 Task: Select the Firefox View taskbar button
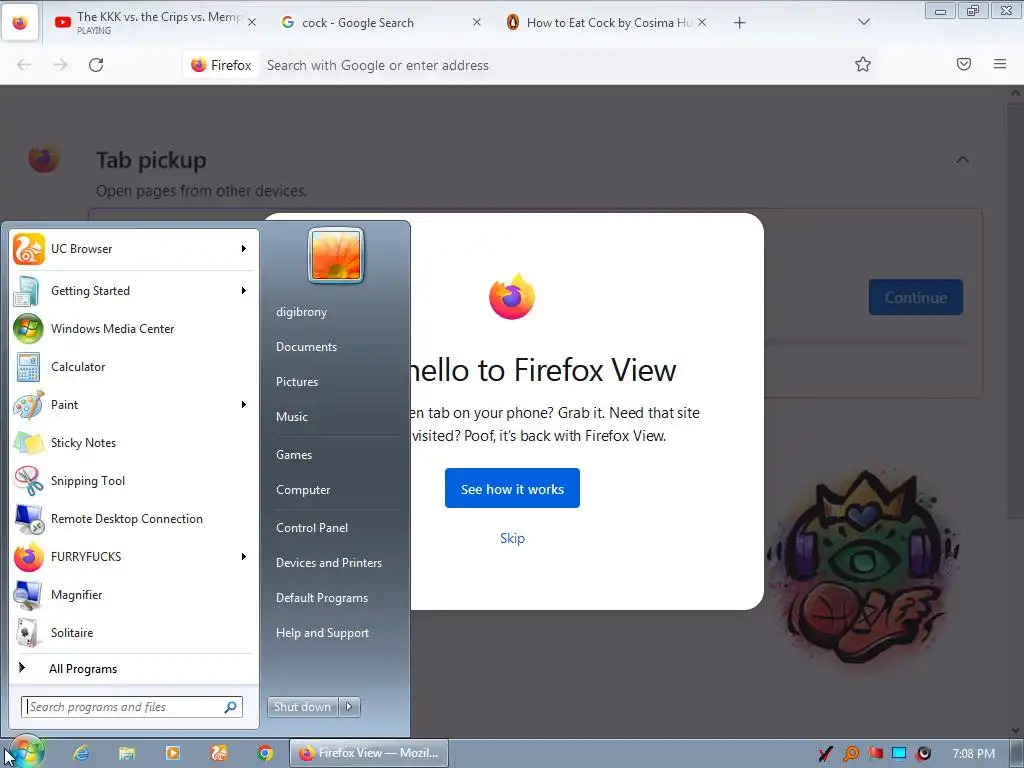369,753
